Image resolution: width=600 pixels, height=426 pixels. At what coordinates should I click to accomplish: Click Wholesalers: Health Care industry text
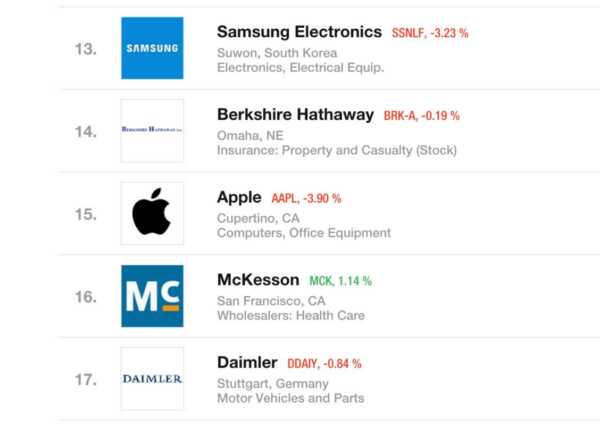(291, 316)
